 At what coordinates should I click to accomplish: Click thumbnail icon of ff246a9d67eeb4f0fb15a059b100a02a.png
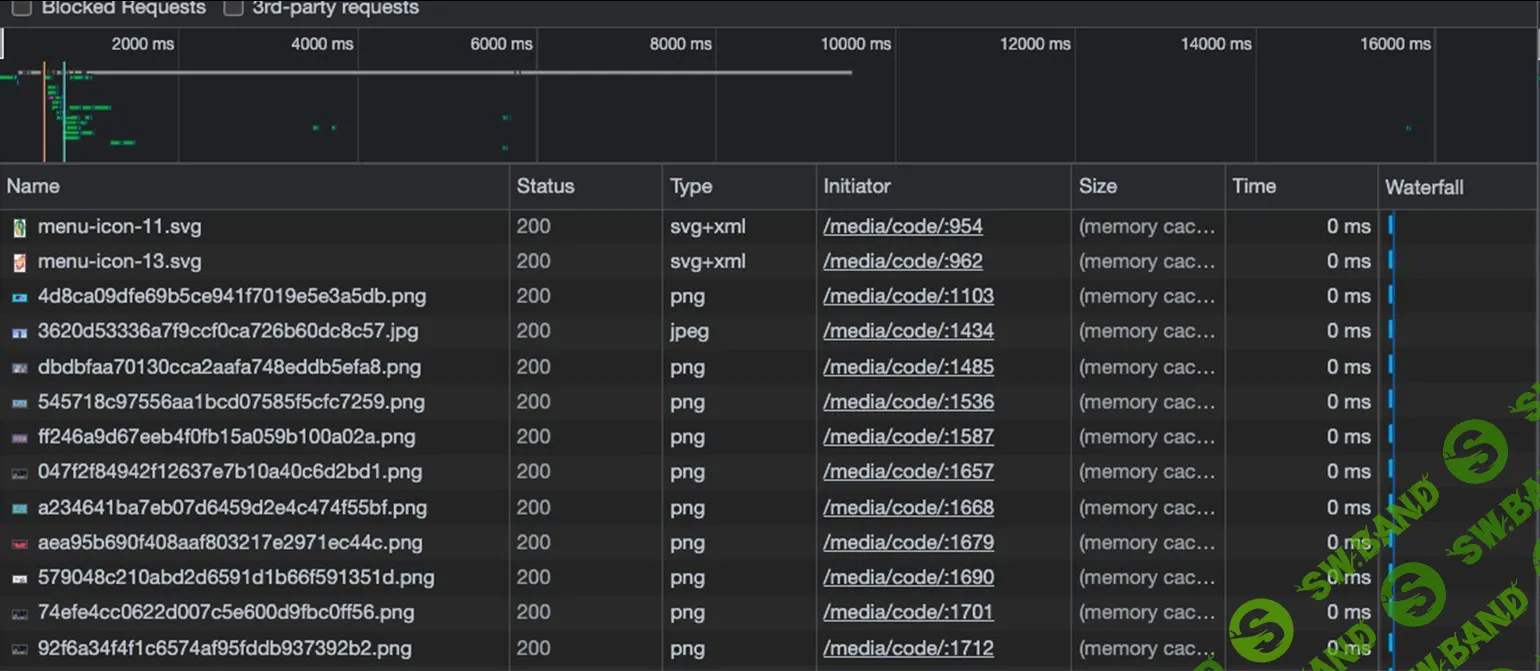click(20, 438)
